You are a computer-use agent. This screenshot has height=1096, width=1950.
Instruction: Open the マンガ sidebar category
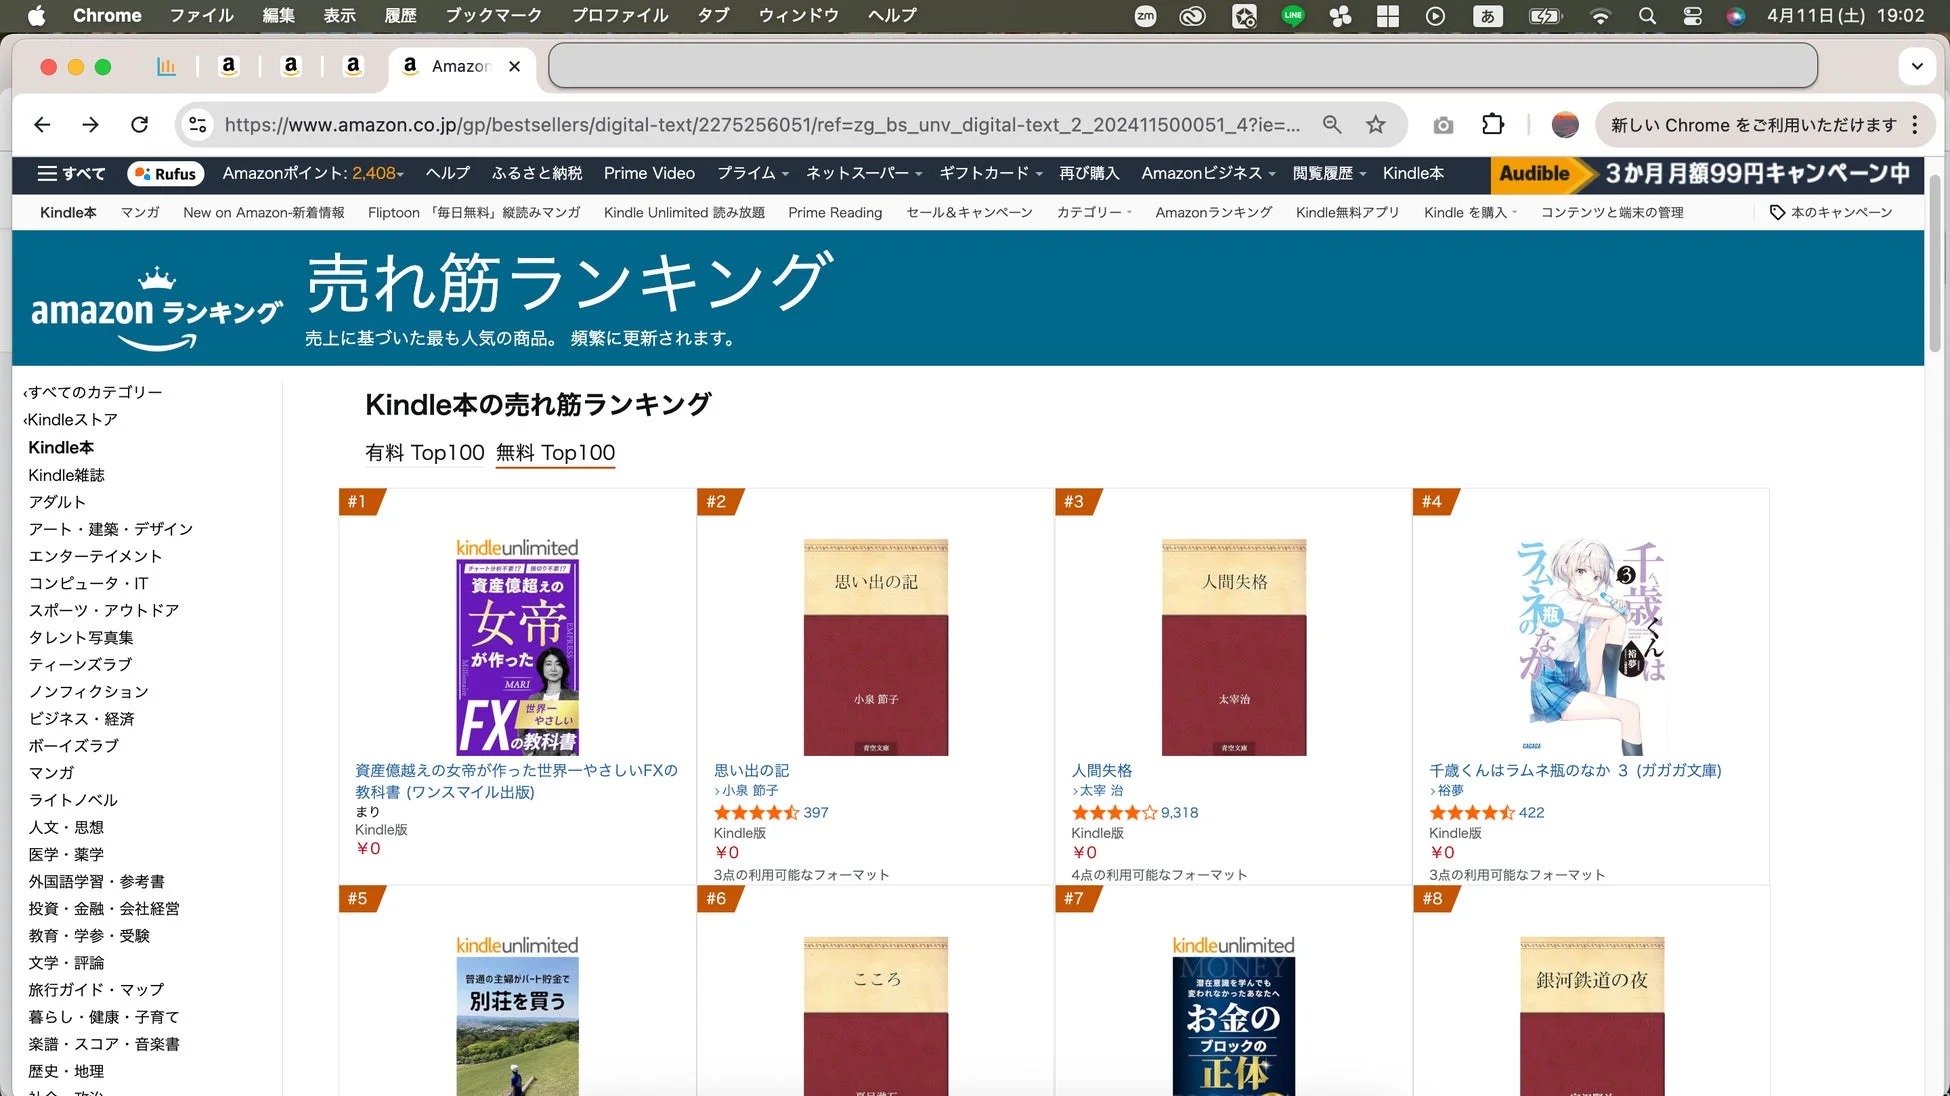[x=51, y=773]
